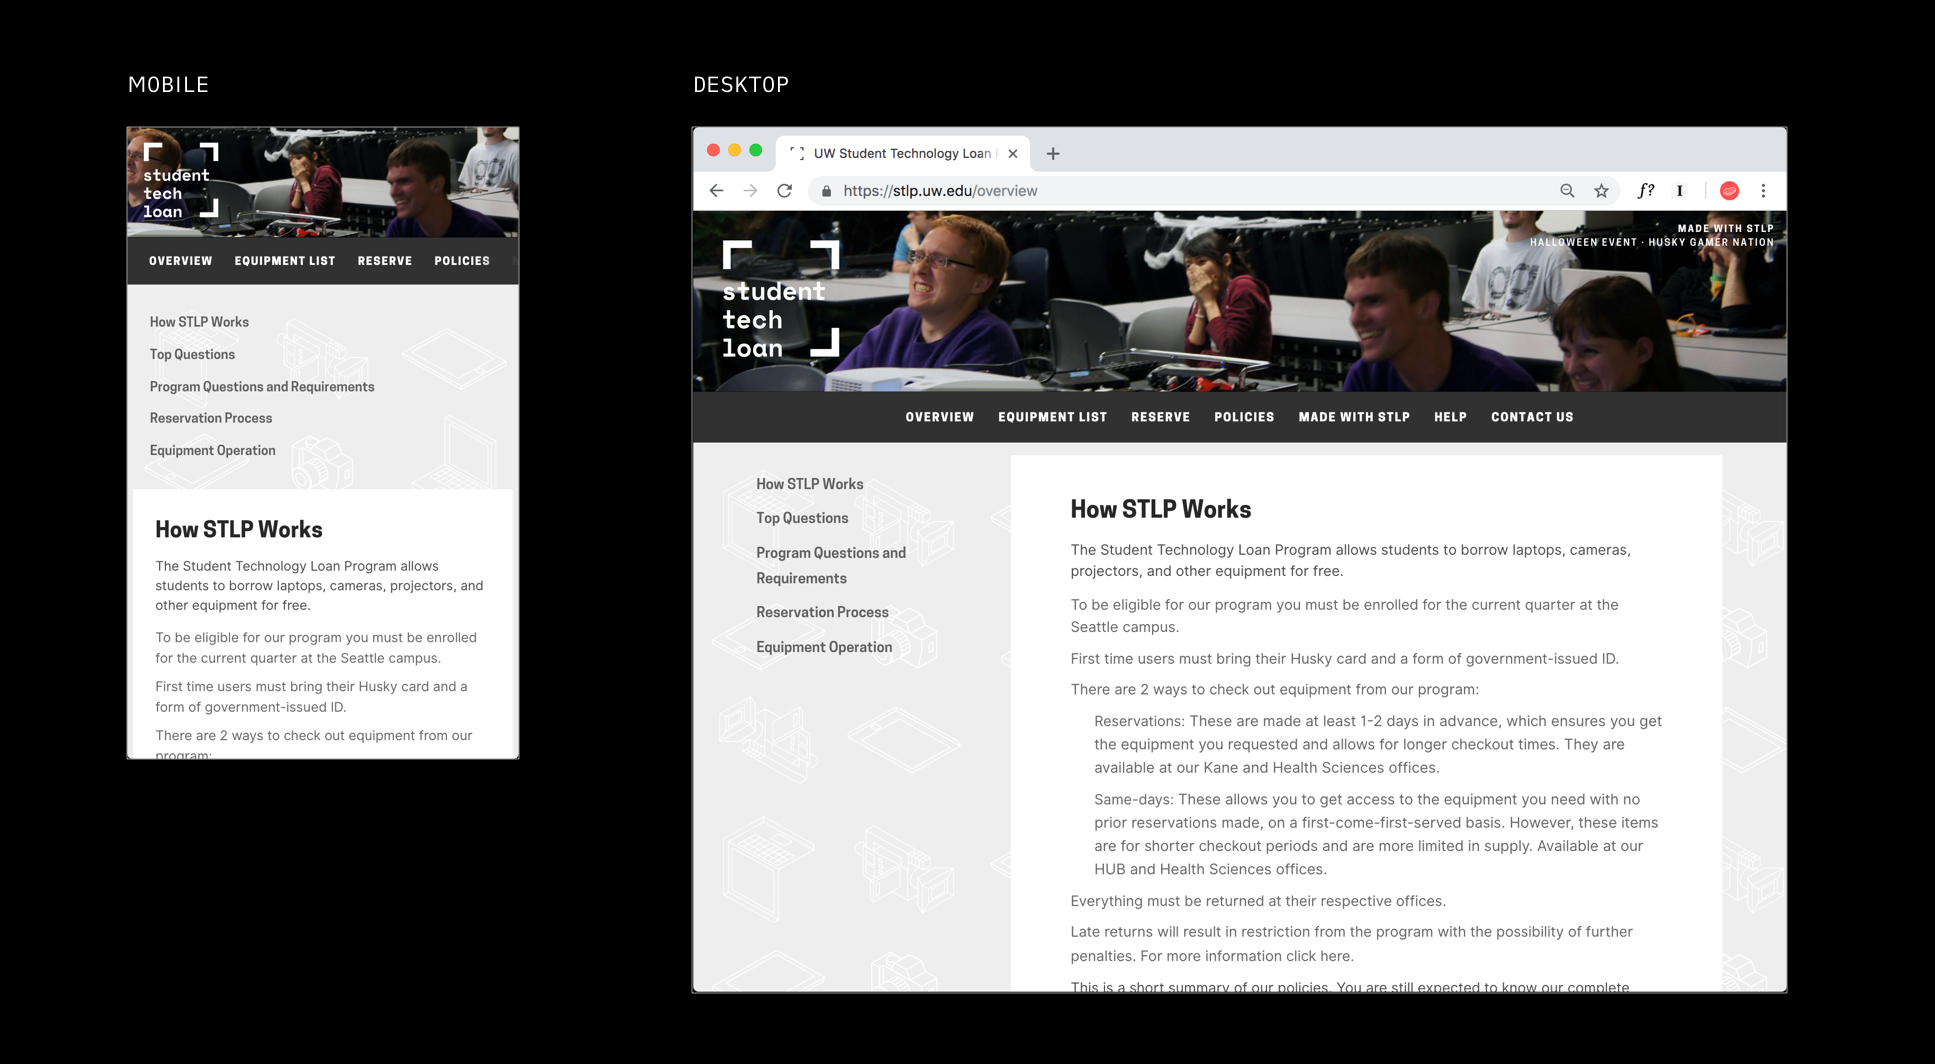
Task: Click the student tech loan logo on desktop
Action: pos(780,300)
